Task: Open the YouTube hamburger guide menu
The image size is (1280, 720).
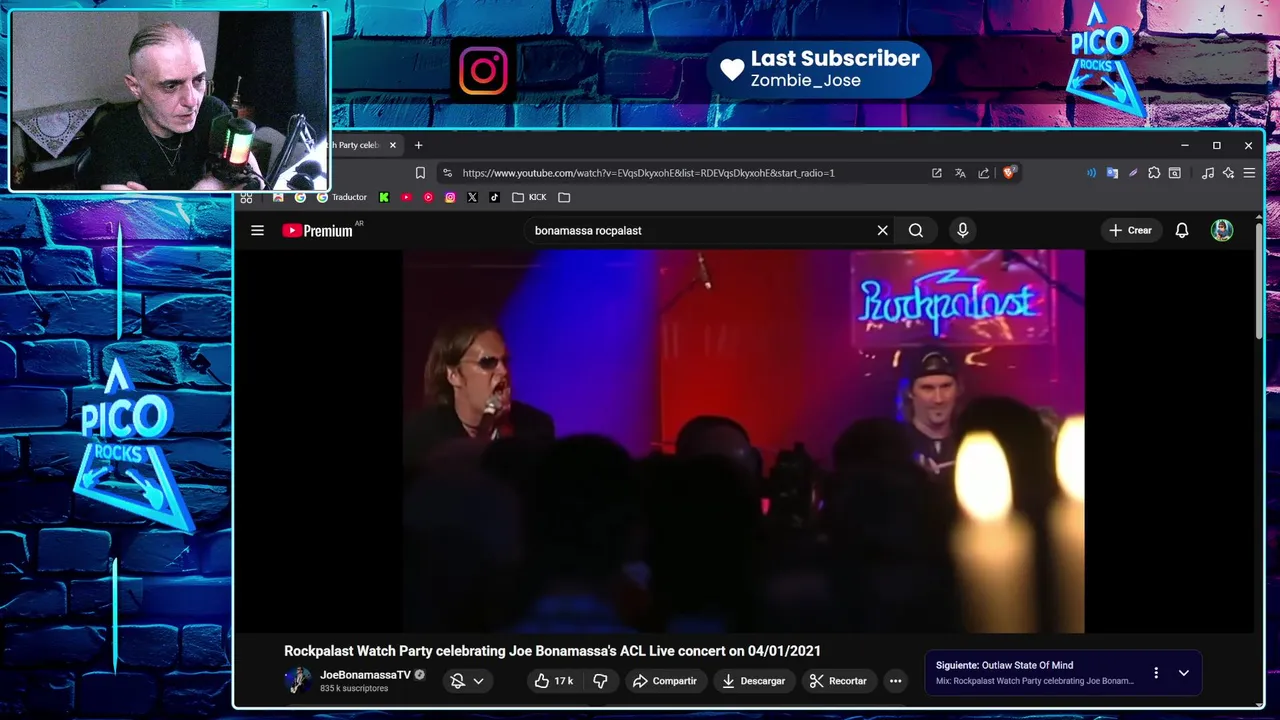Action: tap(257, 230)
